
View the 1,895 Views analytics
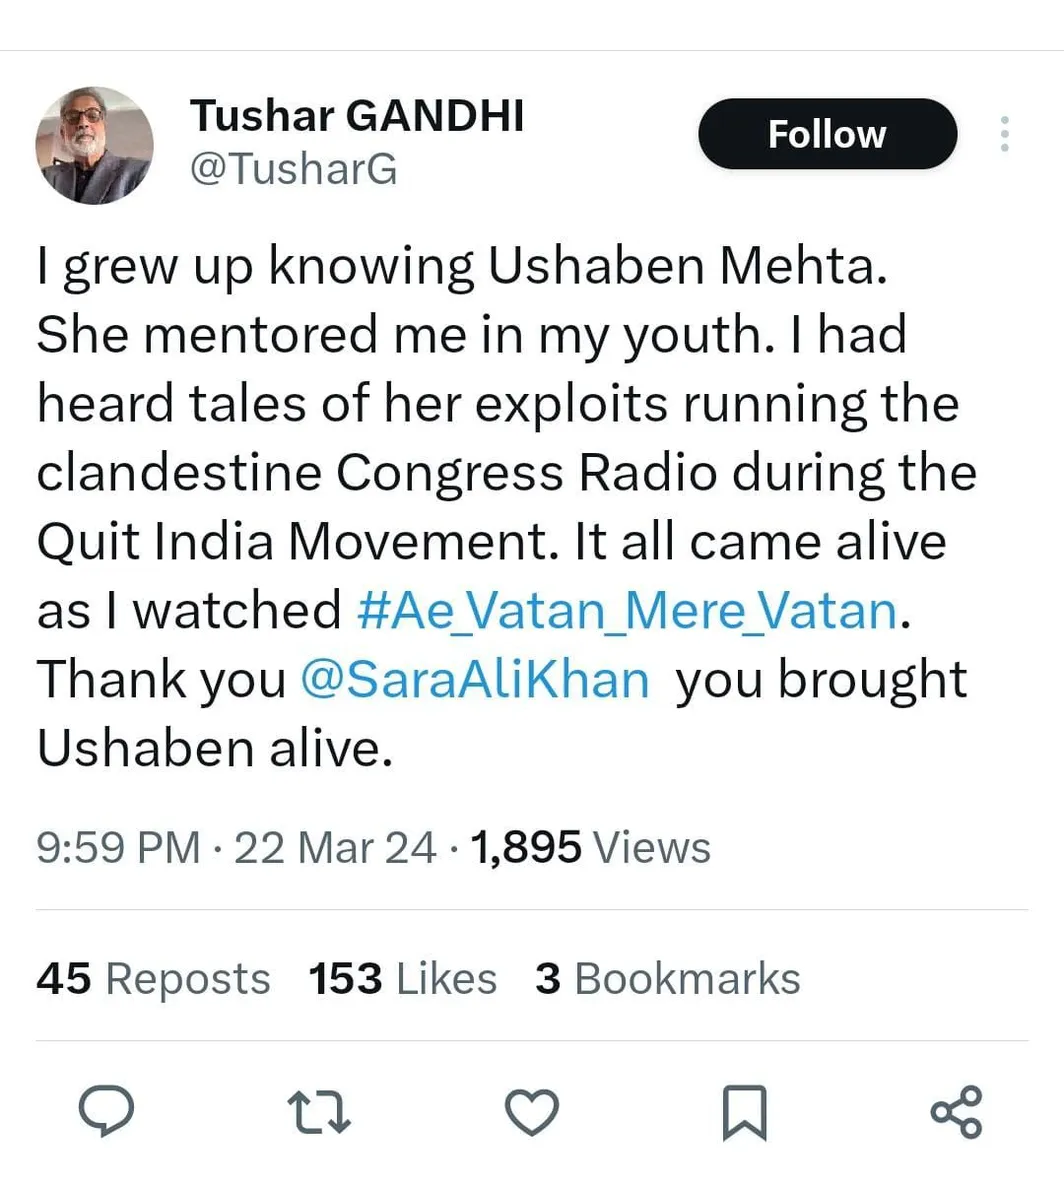coord(590,848)
